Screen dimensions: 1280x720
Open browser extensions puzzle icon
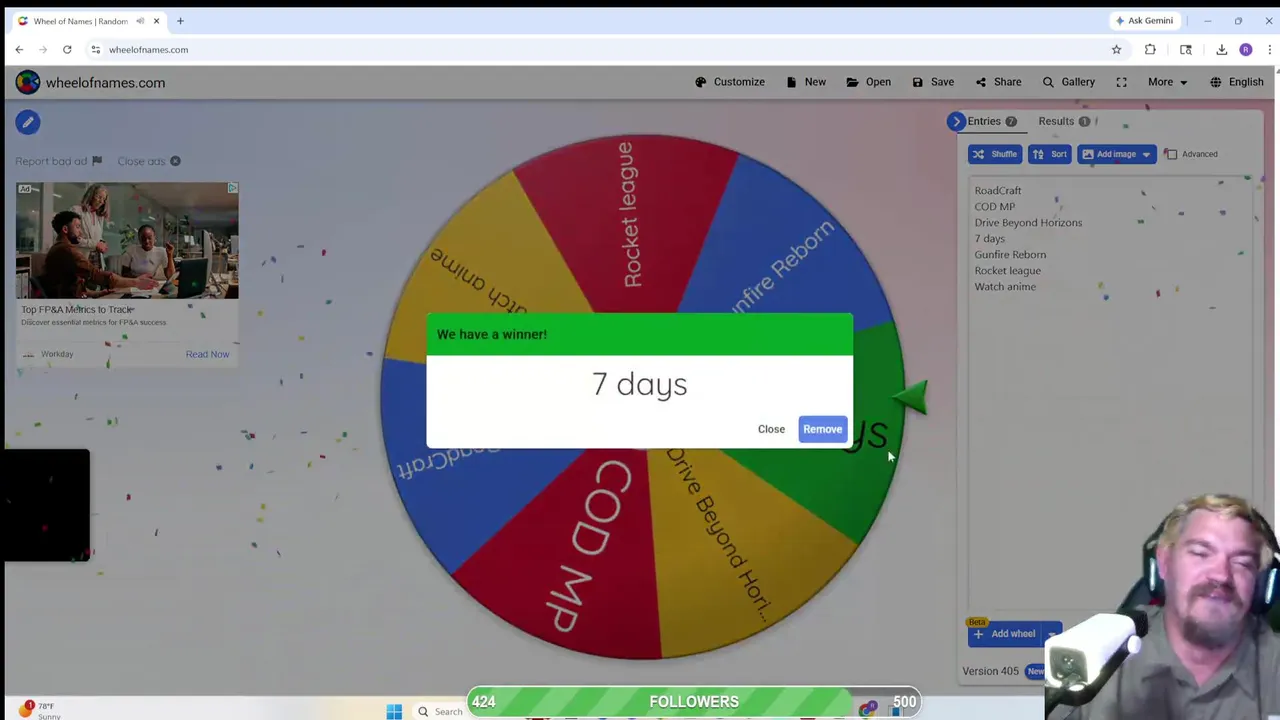pyautogui.click(x=1150, y=49)
